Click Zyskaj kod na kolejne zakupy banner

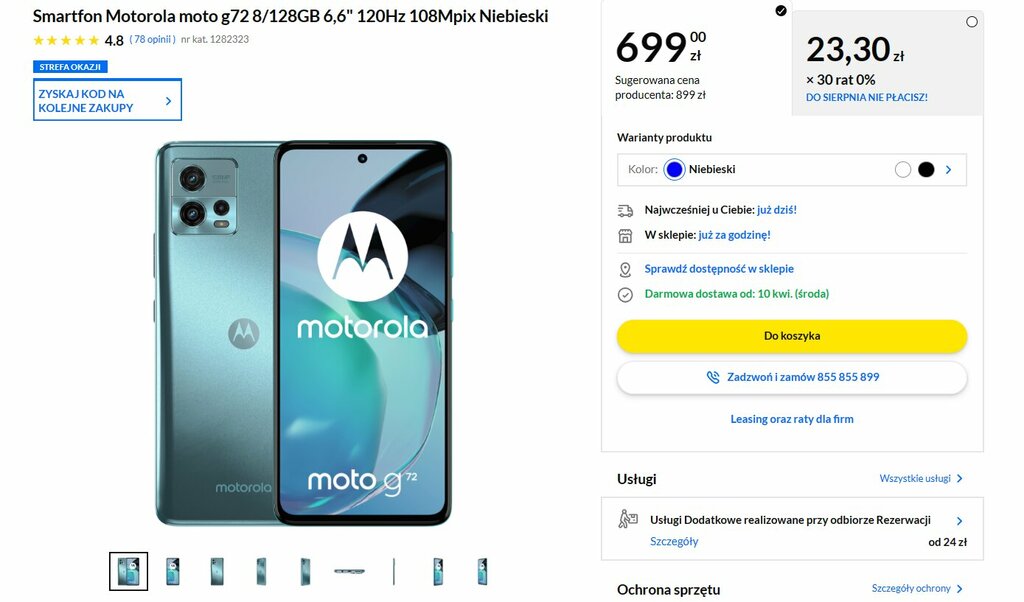pos(107,100)
